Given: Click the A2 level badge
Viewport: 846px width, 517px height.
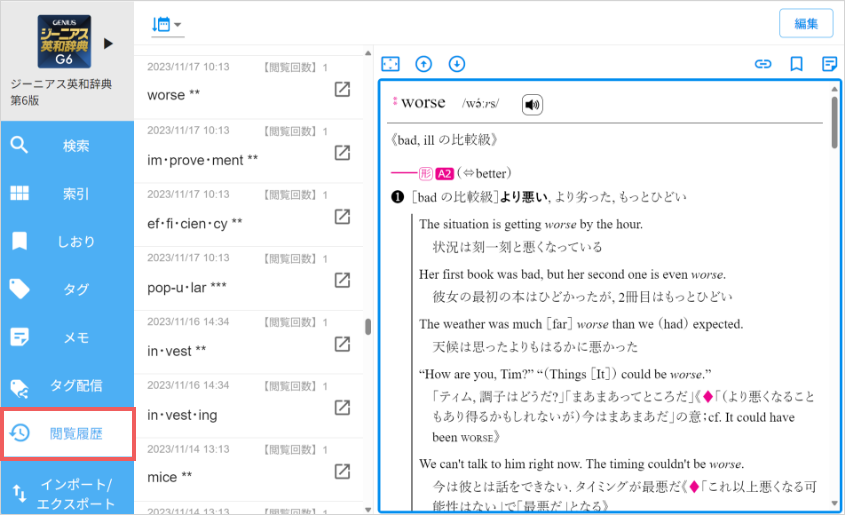Looking at the screenshot, I should [444, 174].
